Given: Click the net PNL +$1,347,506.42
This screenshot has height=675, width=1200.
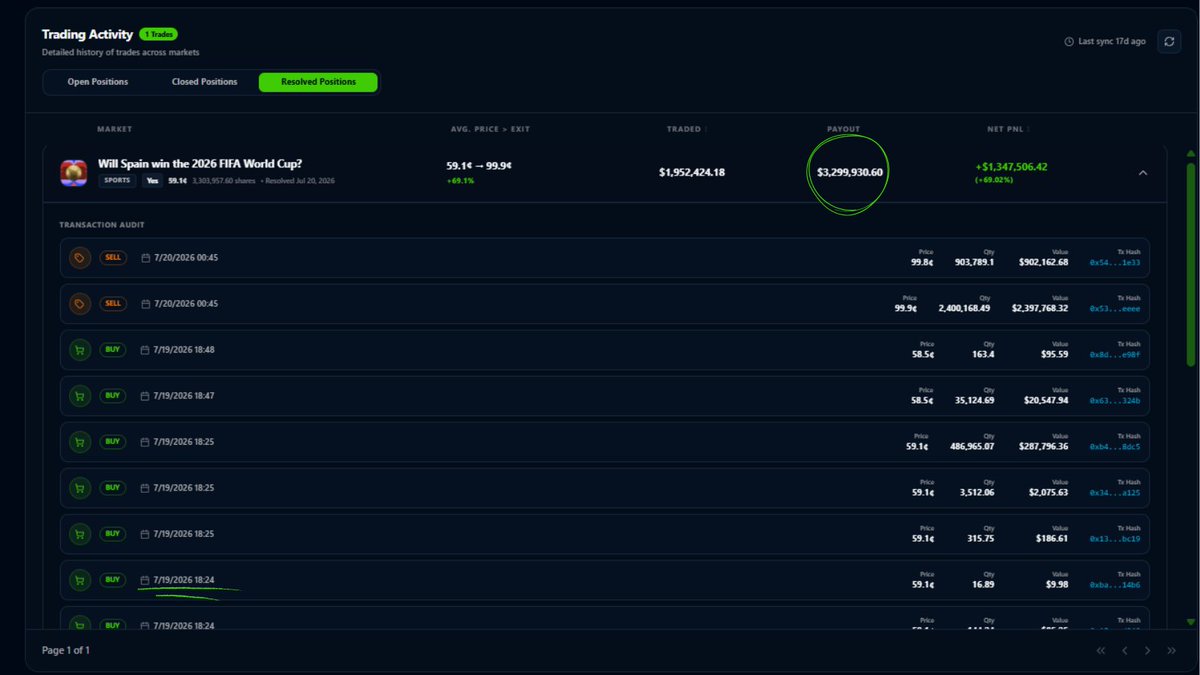Looking at the screenshot, I should pos(1012,167).
